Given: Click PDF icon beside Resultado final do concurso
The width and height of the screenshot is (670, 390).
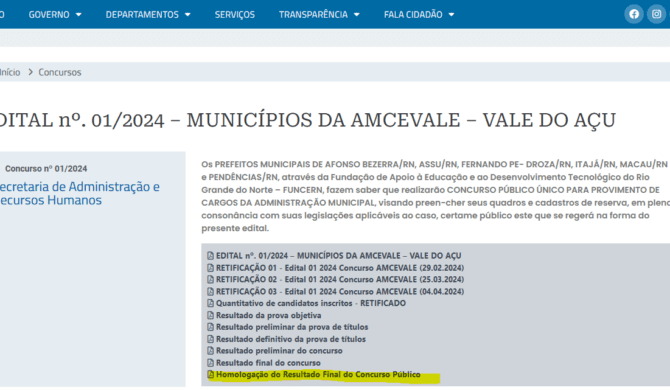Looking at the screenshot, I should pyautogui.click(x=210, y=363).
